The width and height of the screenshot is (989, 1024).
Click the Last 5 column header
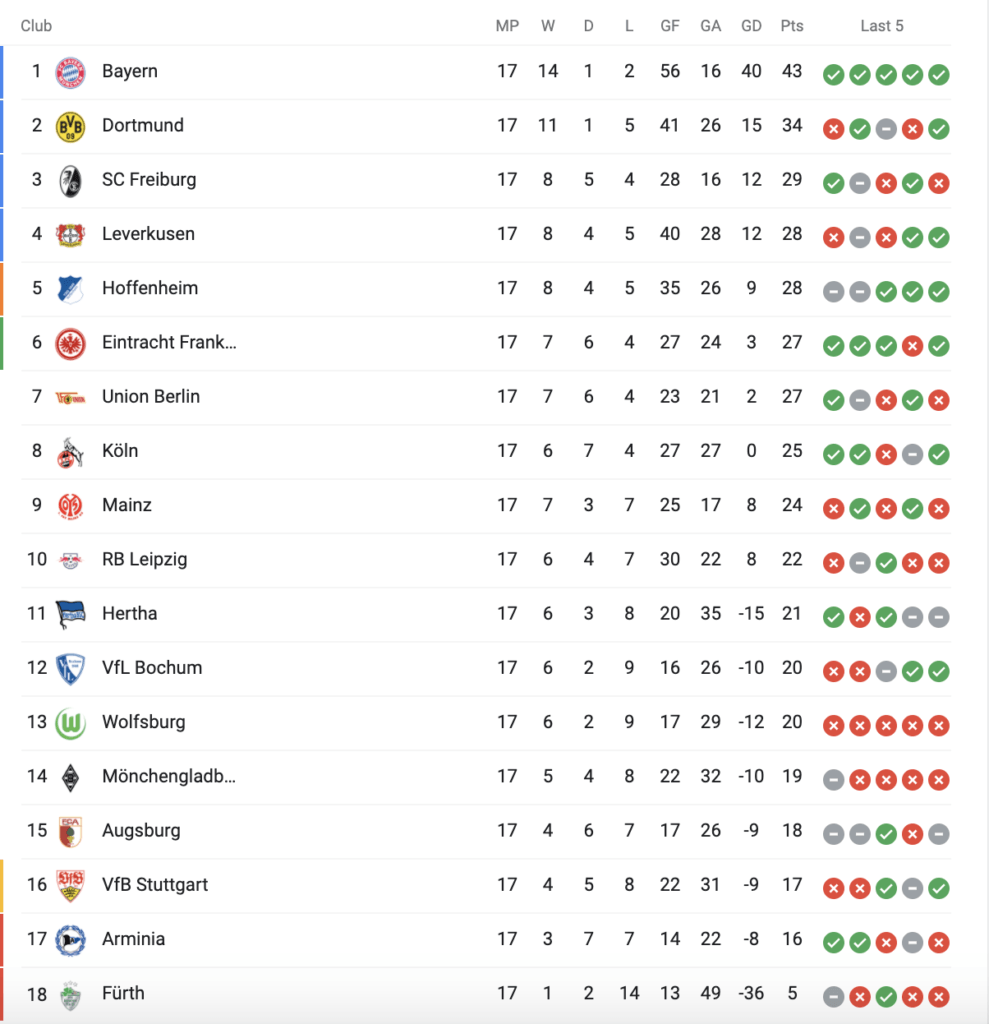pyautogui.click(x=881, y=26)
